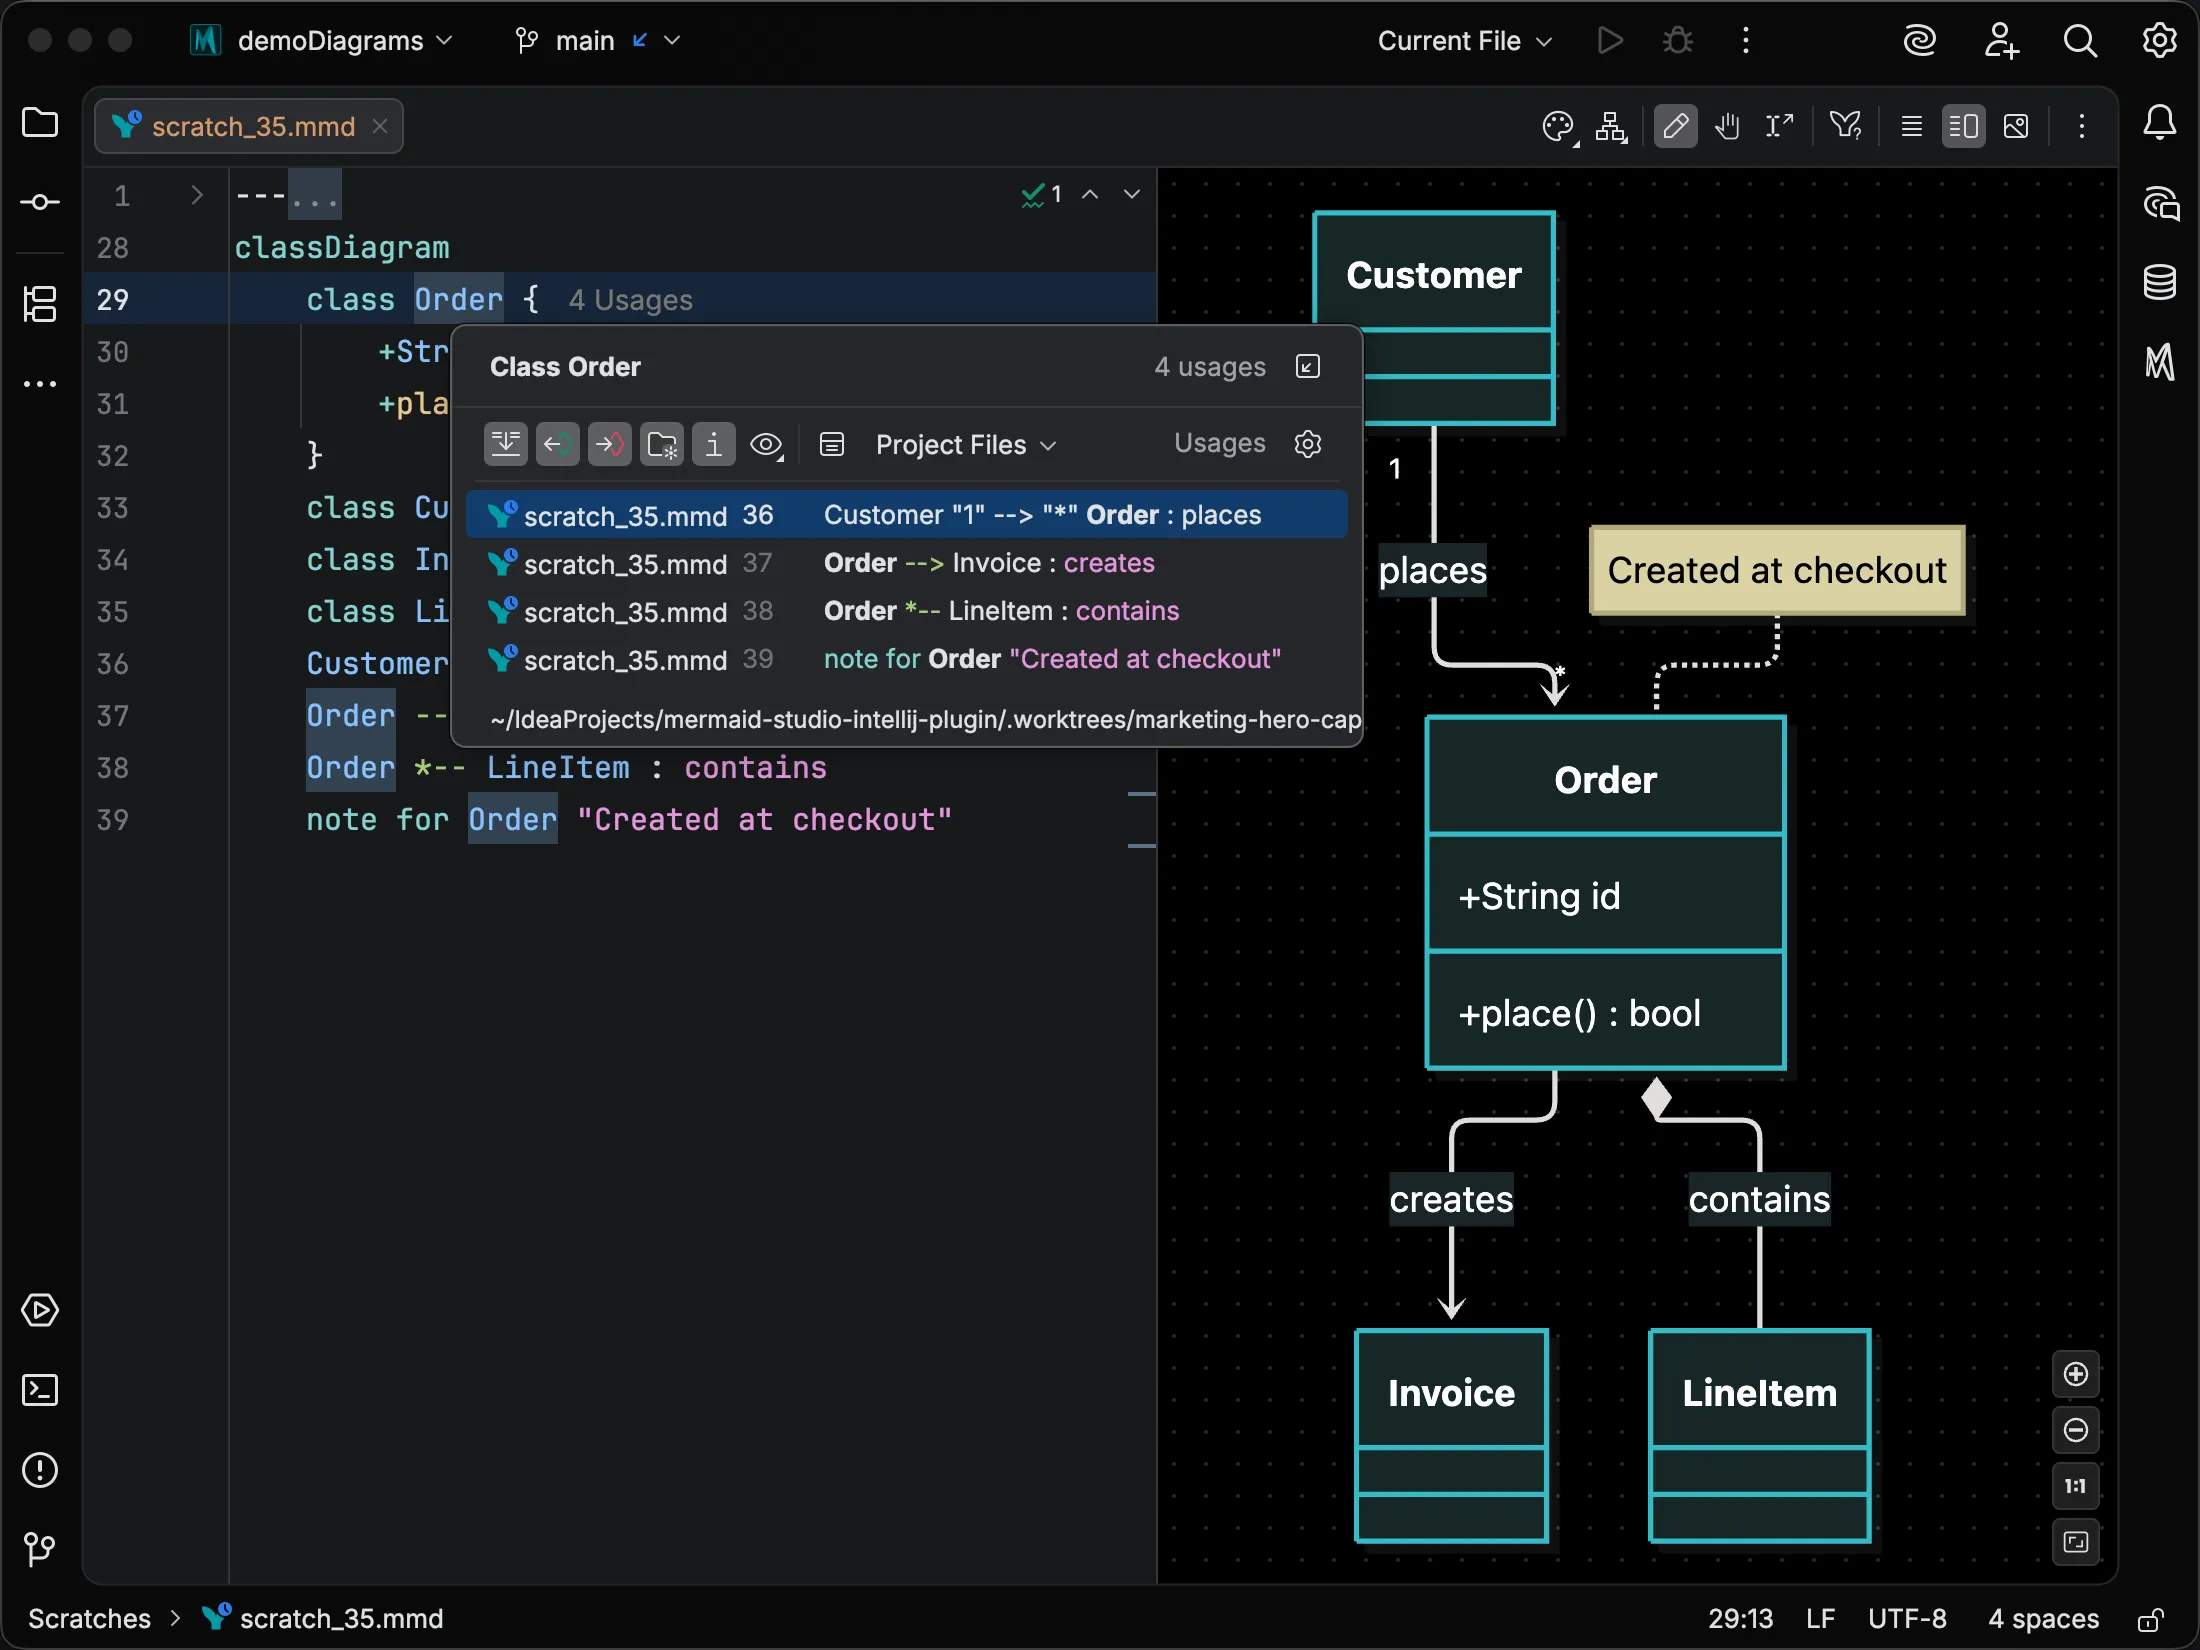
Task: Click the text cursor with arrow tool
Action: coord(1779,127)
